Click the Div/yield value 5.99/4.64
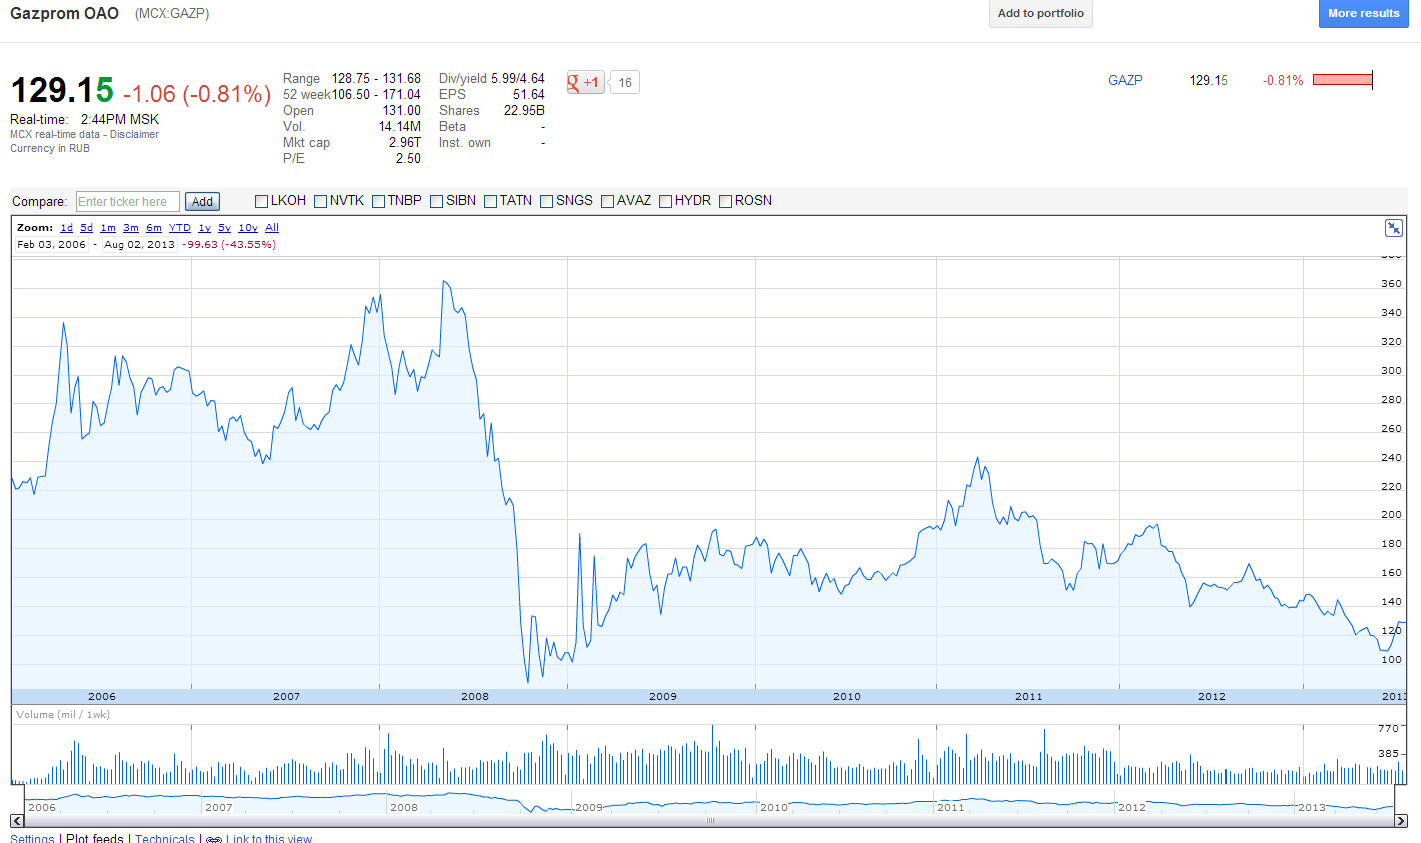This screenshot has width=1421, height=843. point(518,79)
